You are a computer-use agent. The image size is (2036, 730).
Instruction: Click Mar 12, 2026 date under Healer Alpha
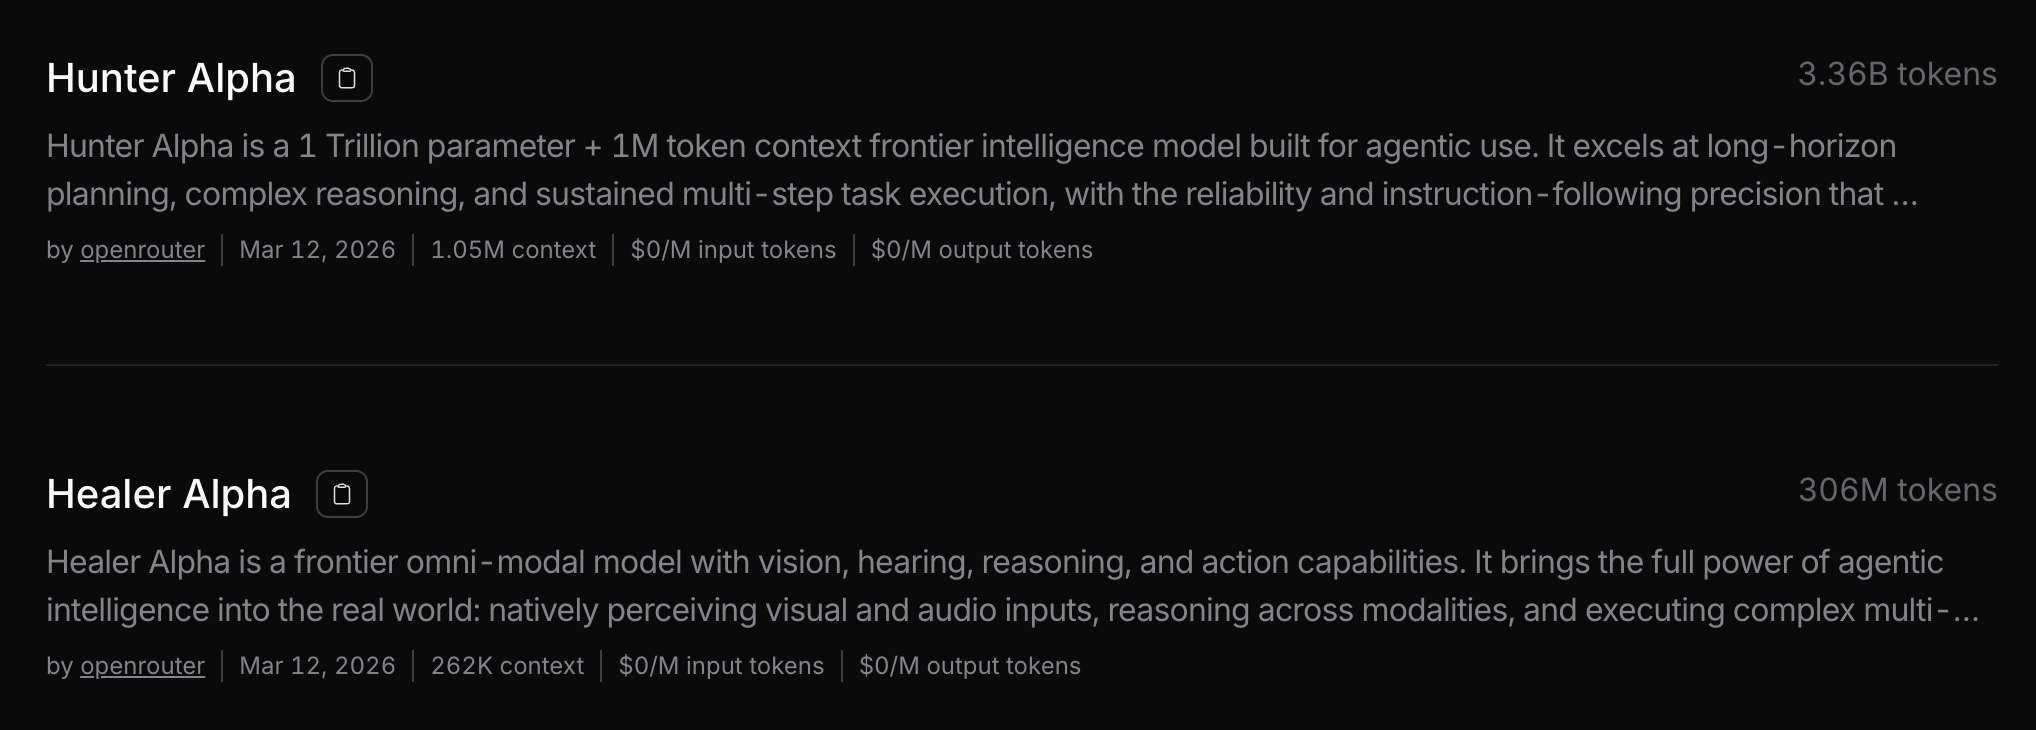pos(317,666)
